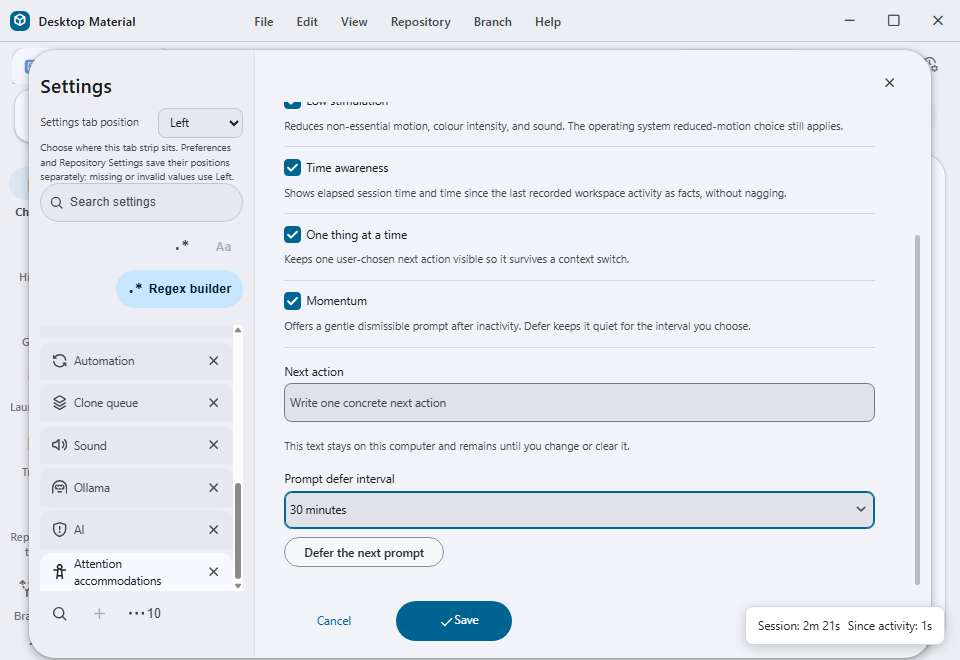Click the down arrow of the tab list scrollbar
The width and height of the screenshot is (960, 660).
click(x=238, y=586)
